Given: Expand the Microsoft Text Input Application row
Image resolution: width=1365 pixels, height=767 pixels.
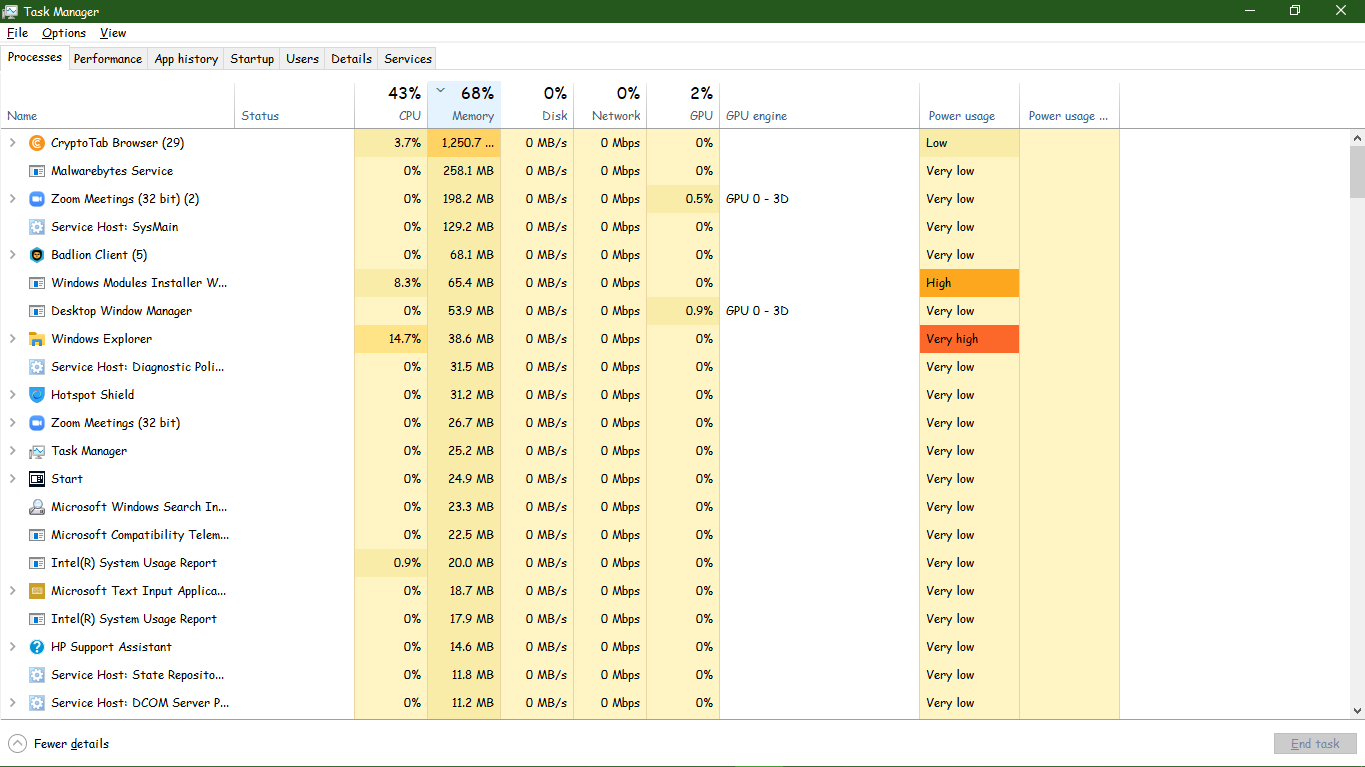Looking at the screenshot, I should click(x=13, y=591).
